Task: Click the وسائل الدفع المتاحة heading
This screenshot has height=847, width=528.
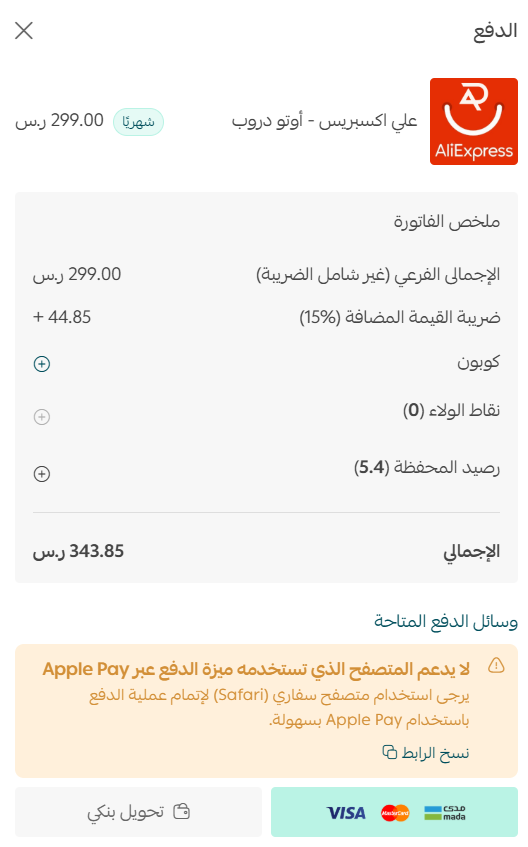Action: click(446, 621)
